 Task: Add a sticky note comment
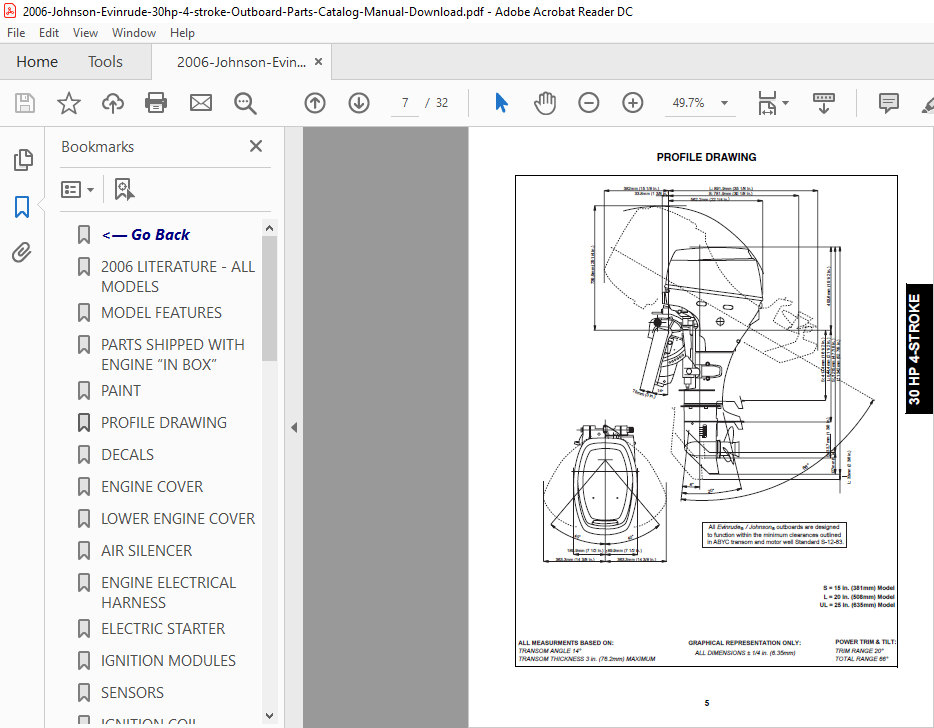(x=889, y=103)
